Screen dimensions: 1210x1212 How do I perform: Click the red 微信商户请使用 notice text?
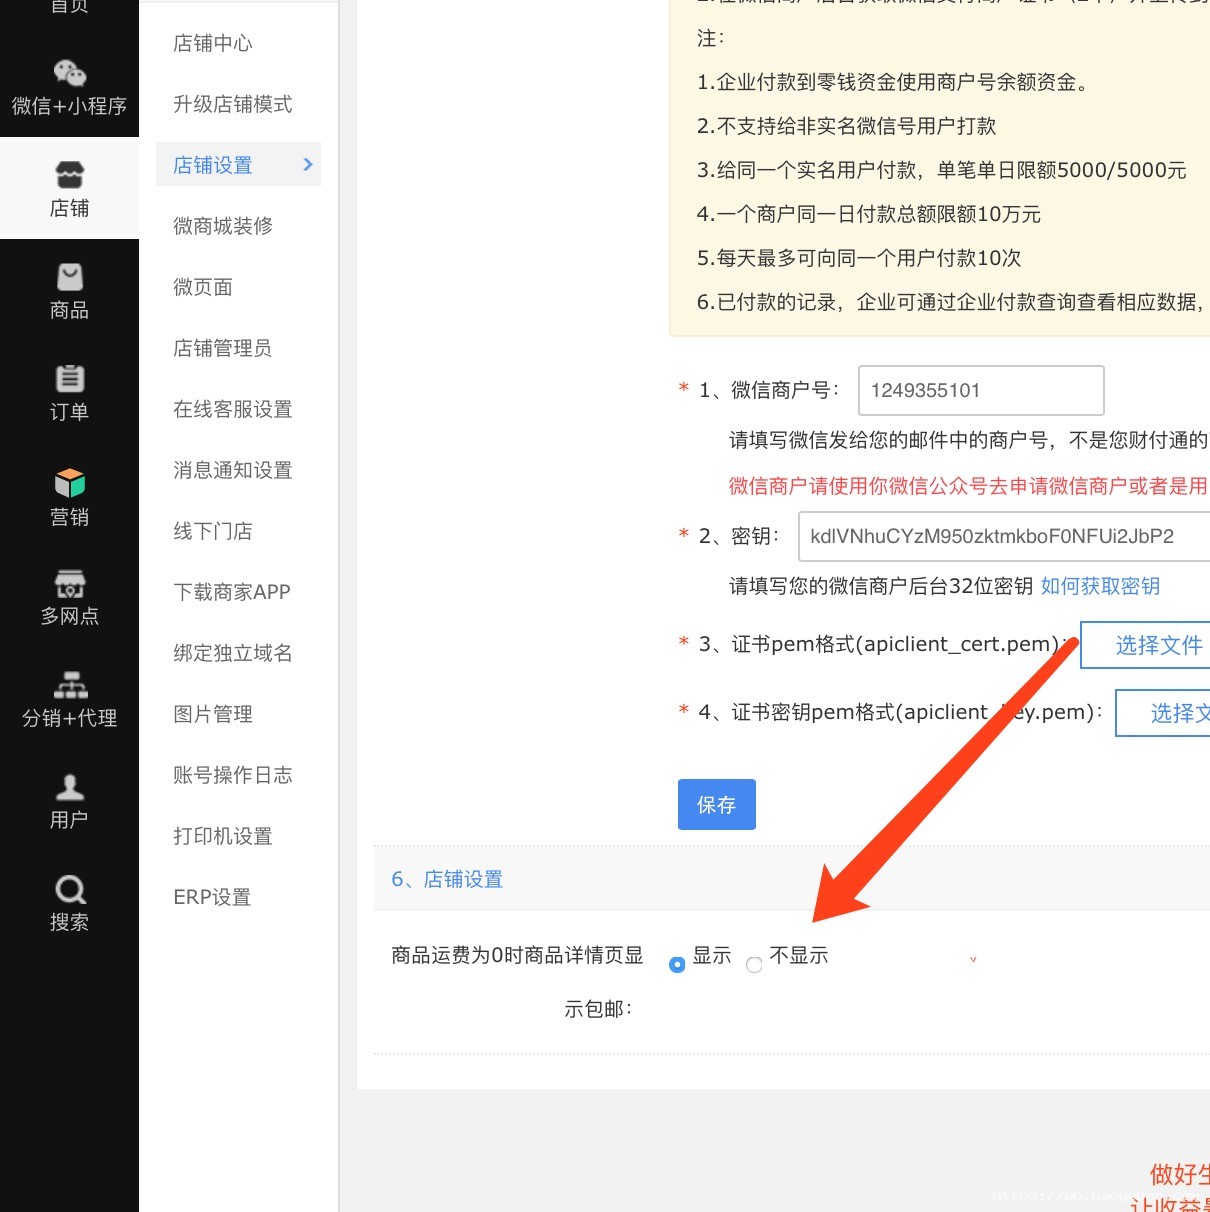(x=968, y=486)
